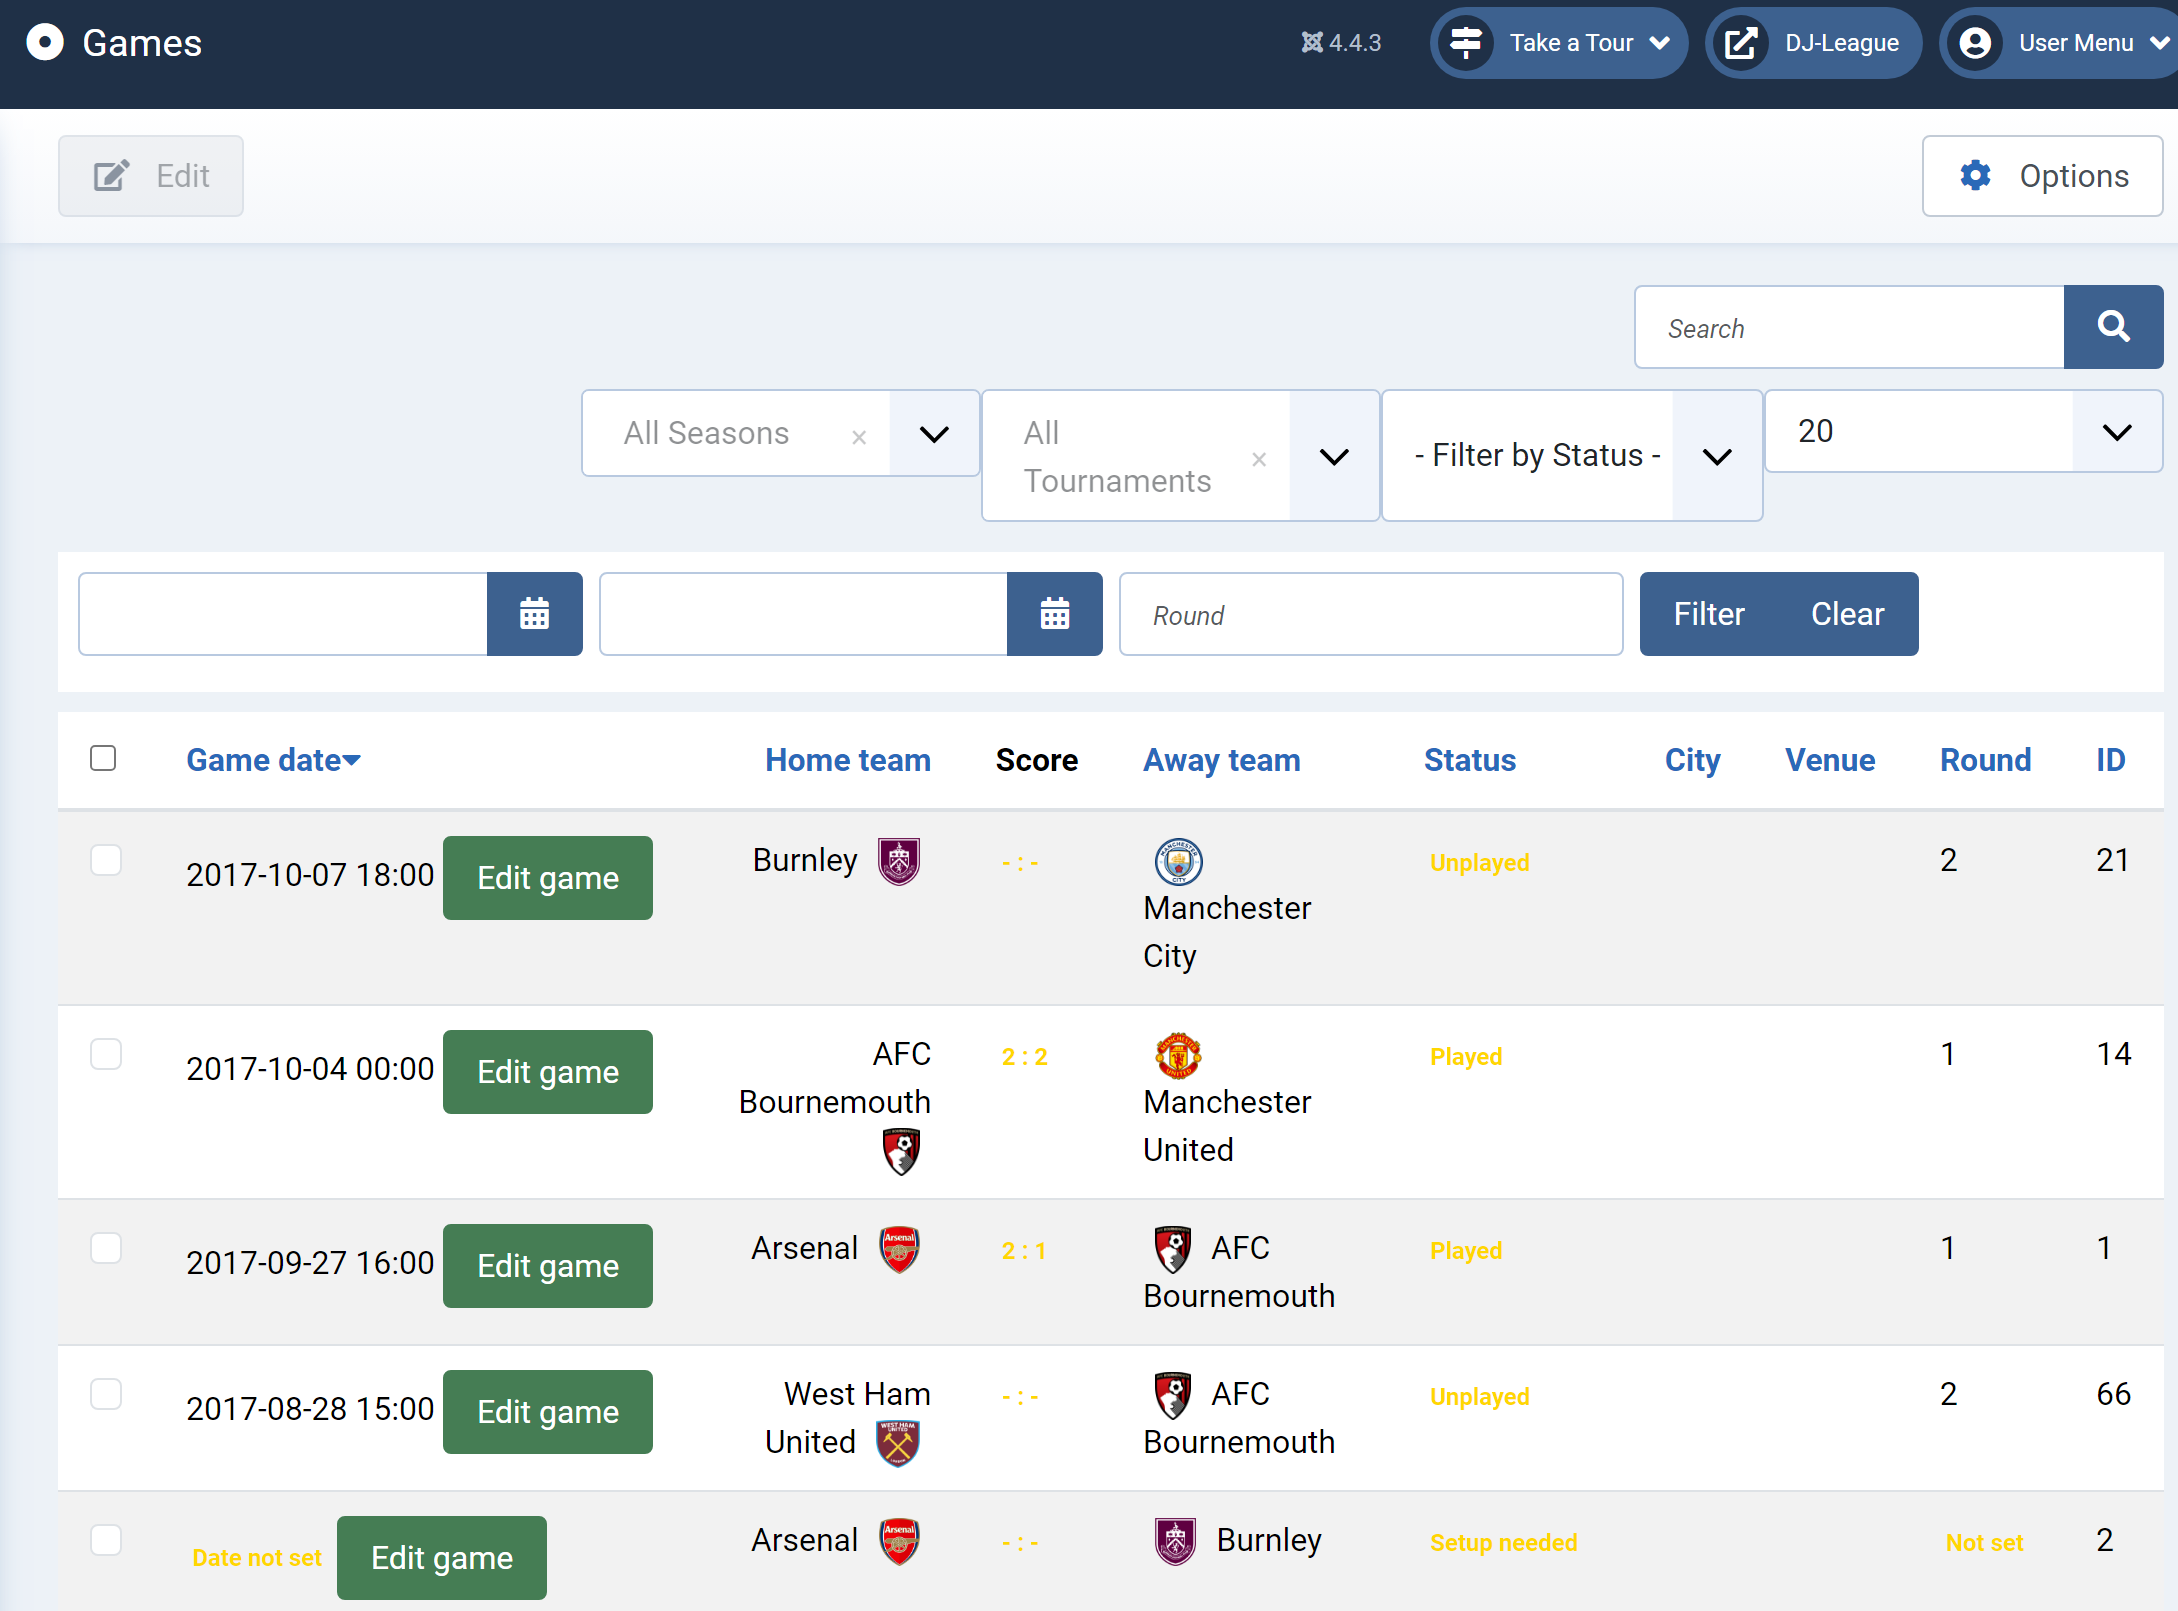Screen dimensions: 2178x1611
Task: Expand the Take a Tour menu
Action: [1660, 43]
